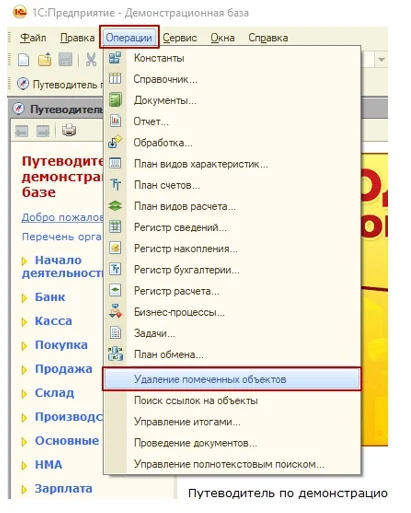
Task: Click the Отчет chart icon
Action: point(115,121)
